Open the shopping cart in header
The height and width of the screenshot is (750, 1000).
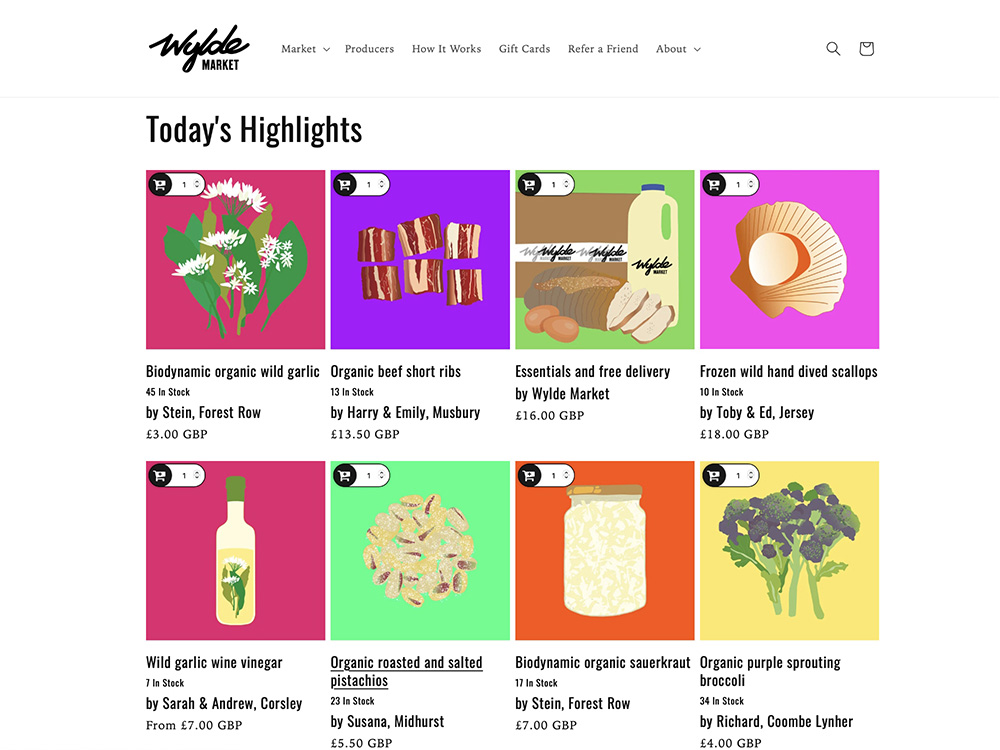tap(866, 49)
